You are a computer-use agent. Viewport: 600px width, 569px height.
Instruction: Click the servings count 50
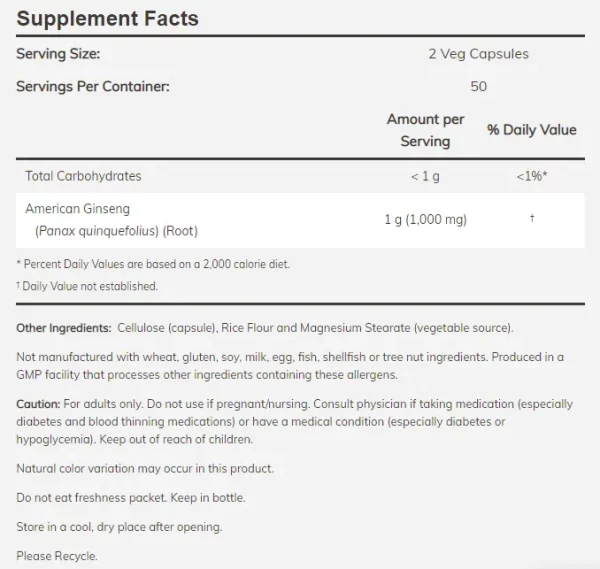(479, 86)
